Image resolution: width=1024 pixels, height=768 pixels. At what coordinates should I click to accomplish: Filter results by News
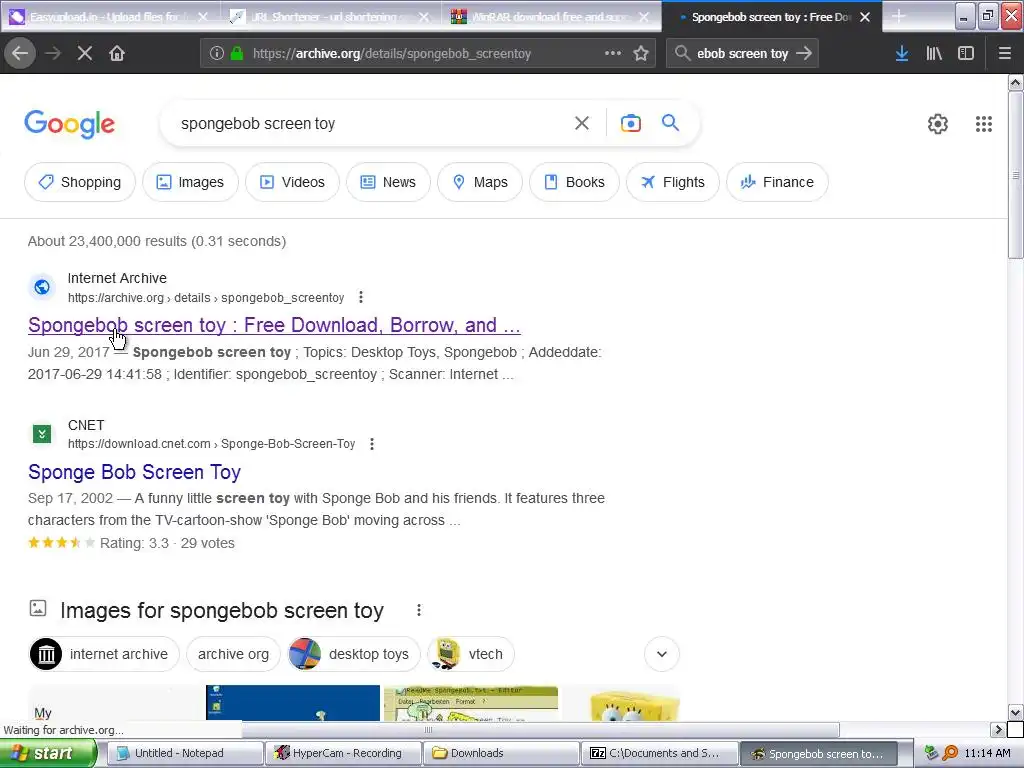coord(388,182)
